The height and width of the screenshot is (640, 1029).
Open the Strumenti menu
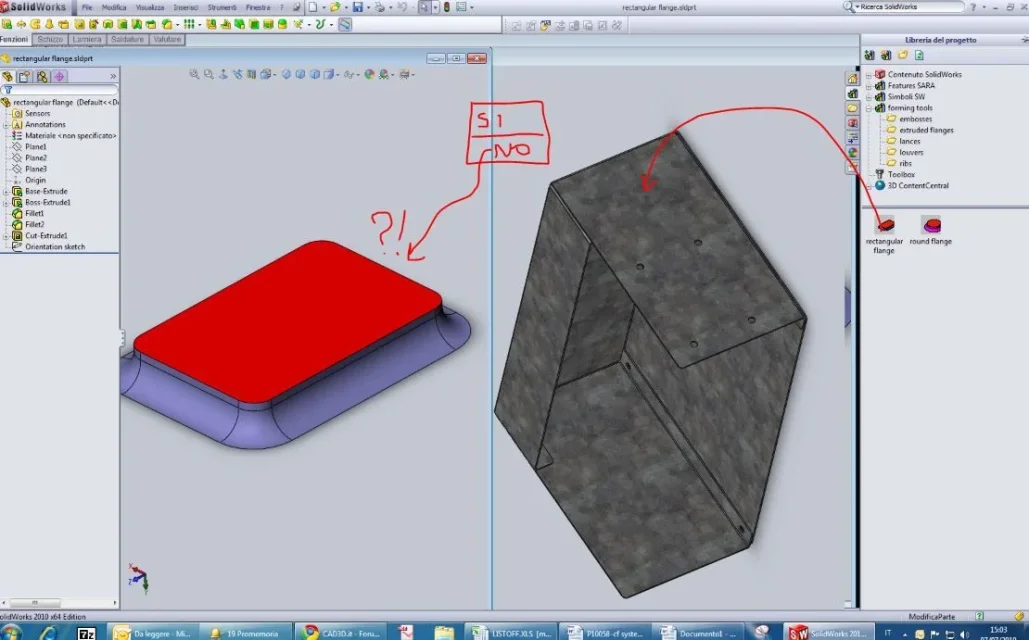(222, 7)
